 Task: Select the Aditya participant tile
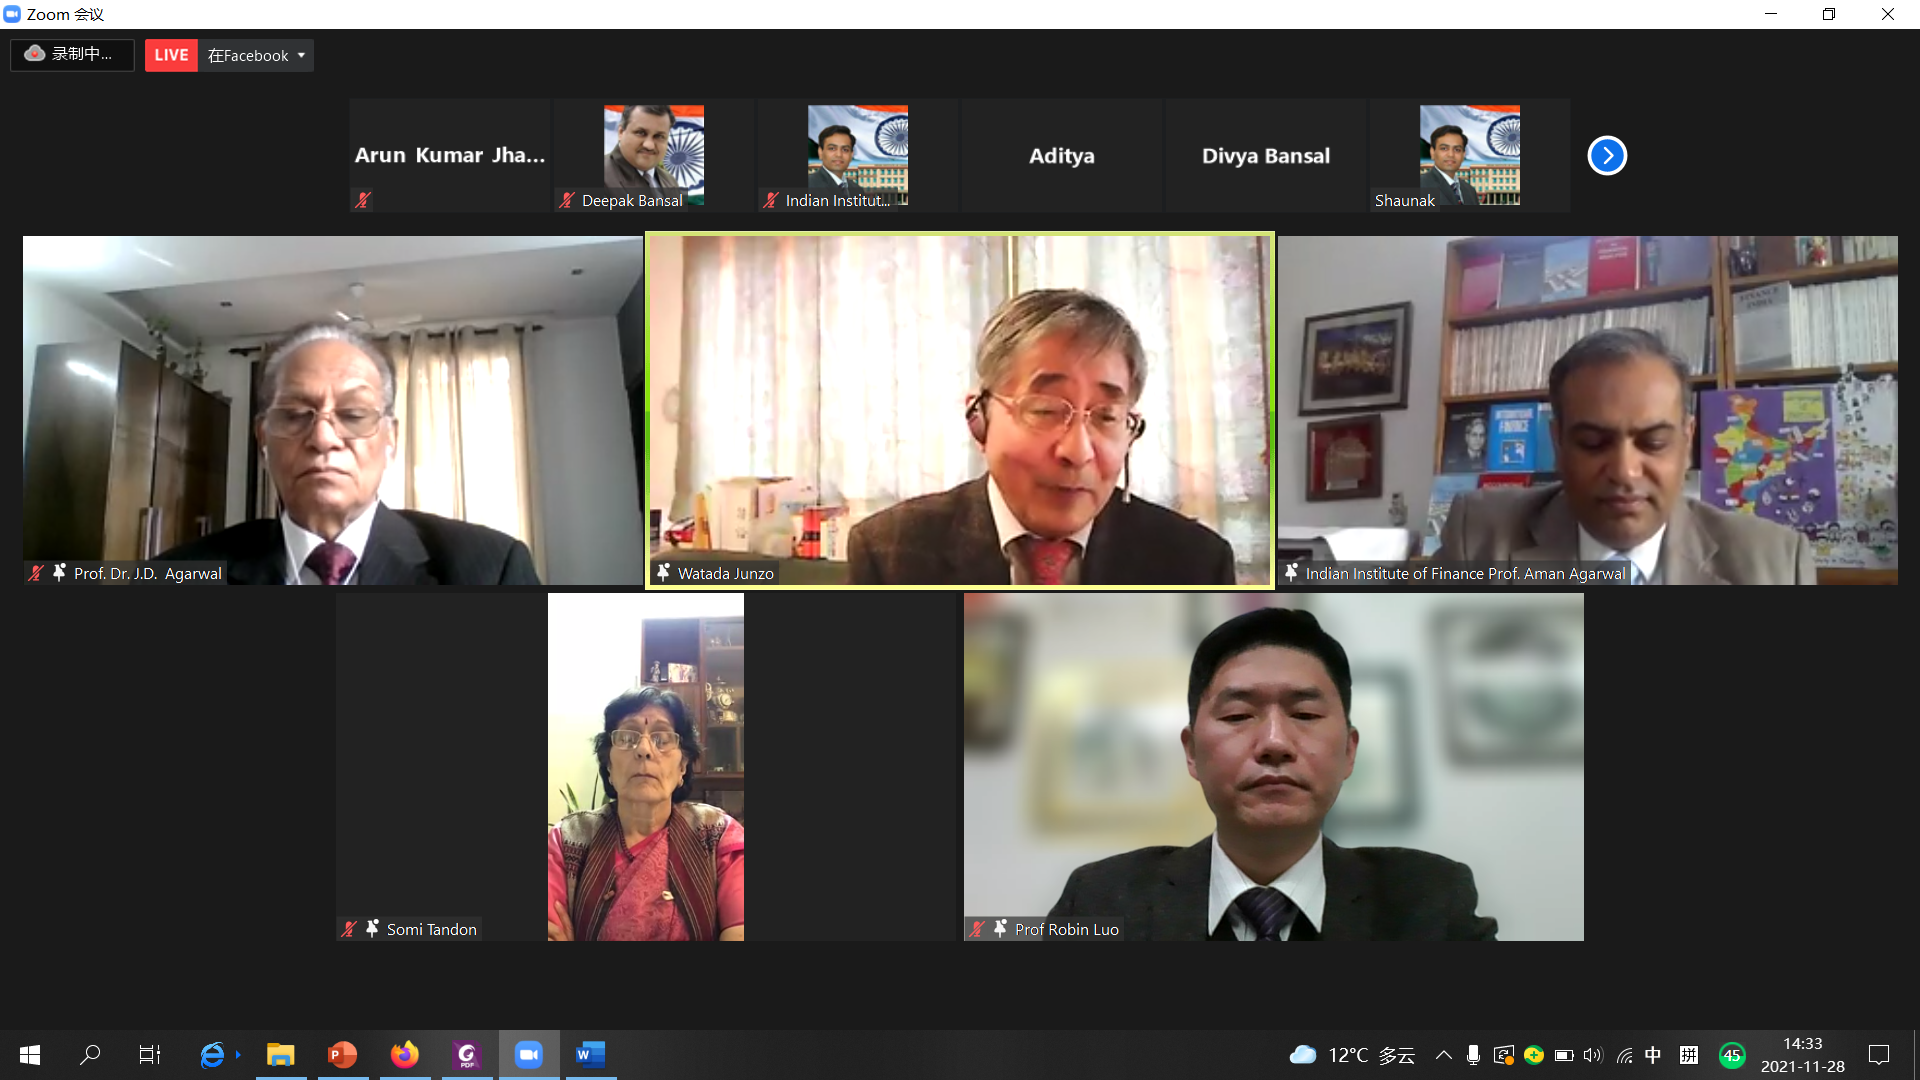tap(1061, 155)
